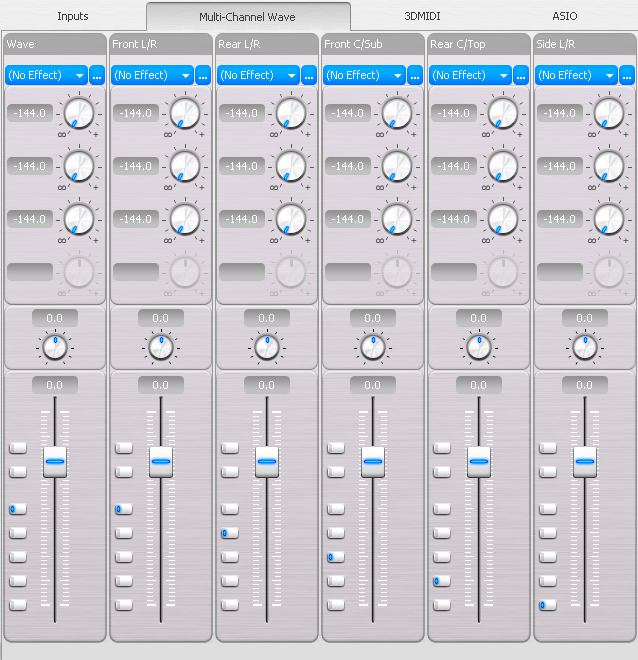Click the volume fader handle on Side L/R
This screenshot has height=660, width=638.
tap(585, 461)
